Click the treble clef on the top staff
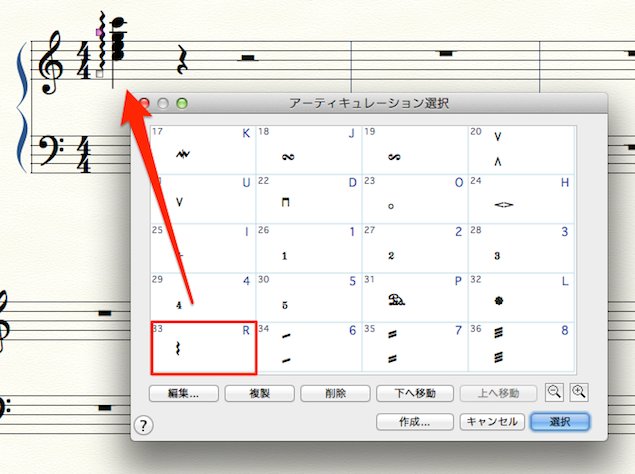 [51, 62]
